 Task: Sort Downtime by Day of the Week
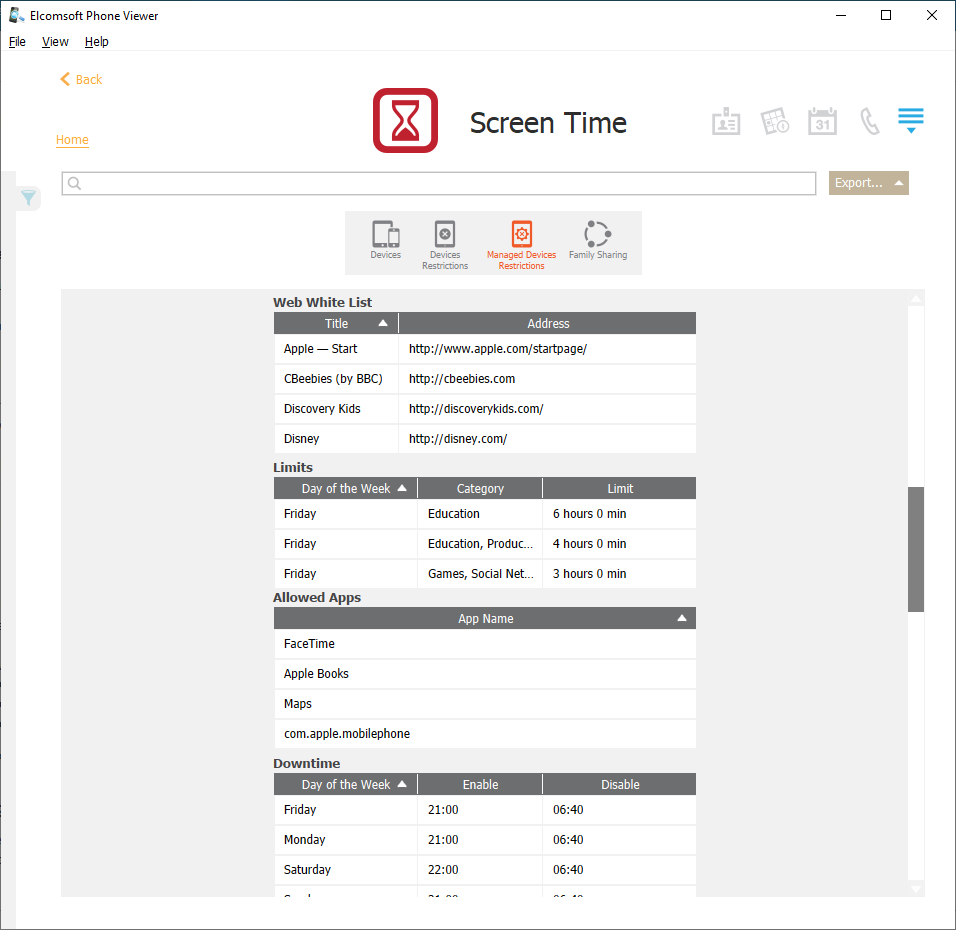coord(346,785)
